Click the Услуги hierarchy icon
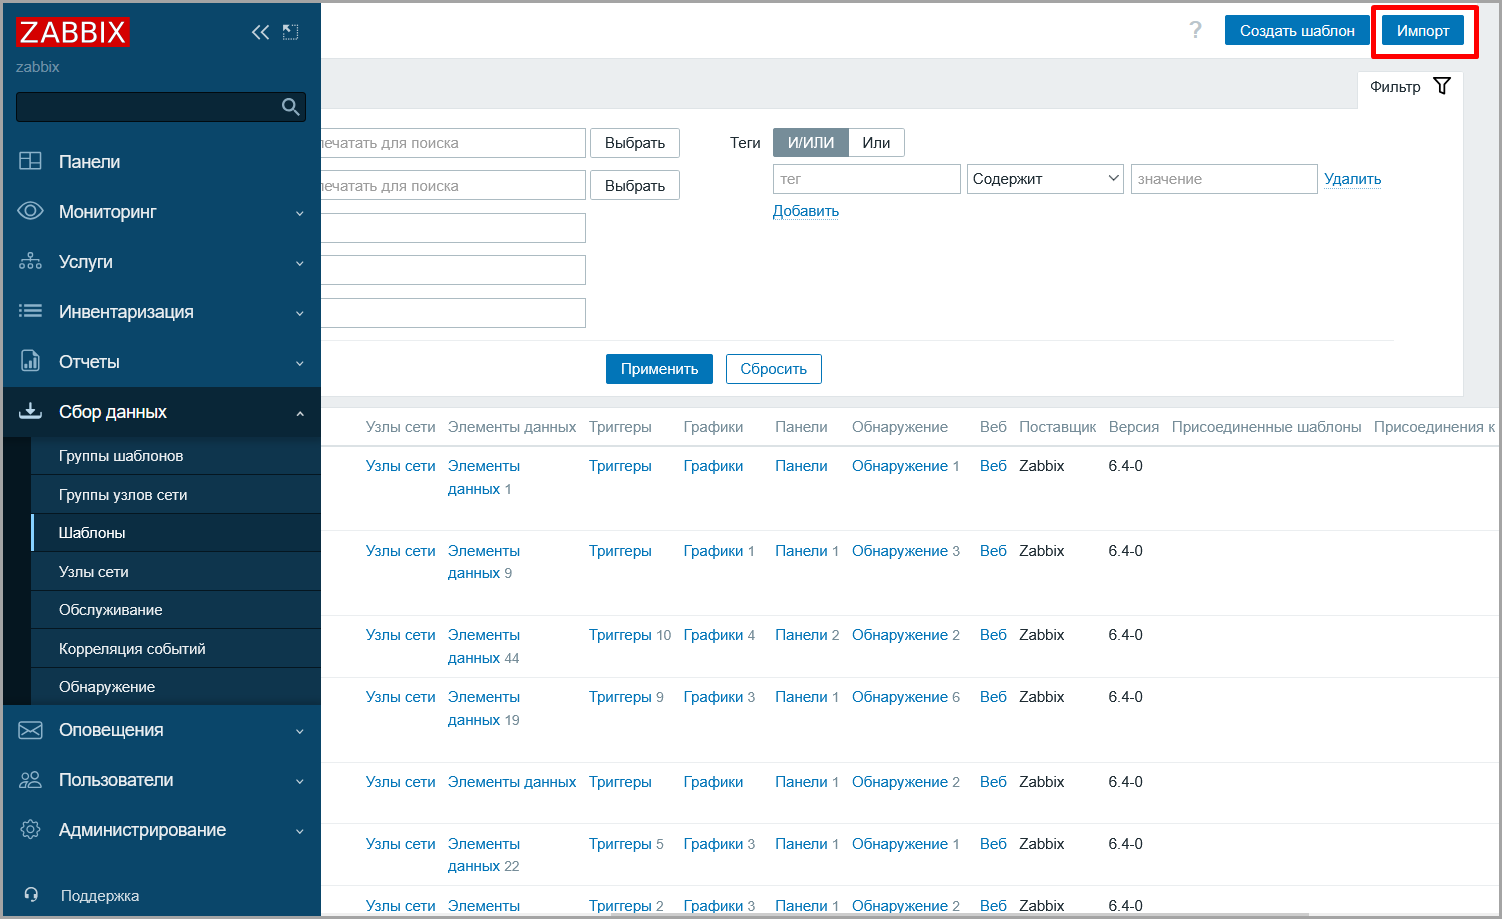 click(31, 261)
